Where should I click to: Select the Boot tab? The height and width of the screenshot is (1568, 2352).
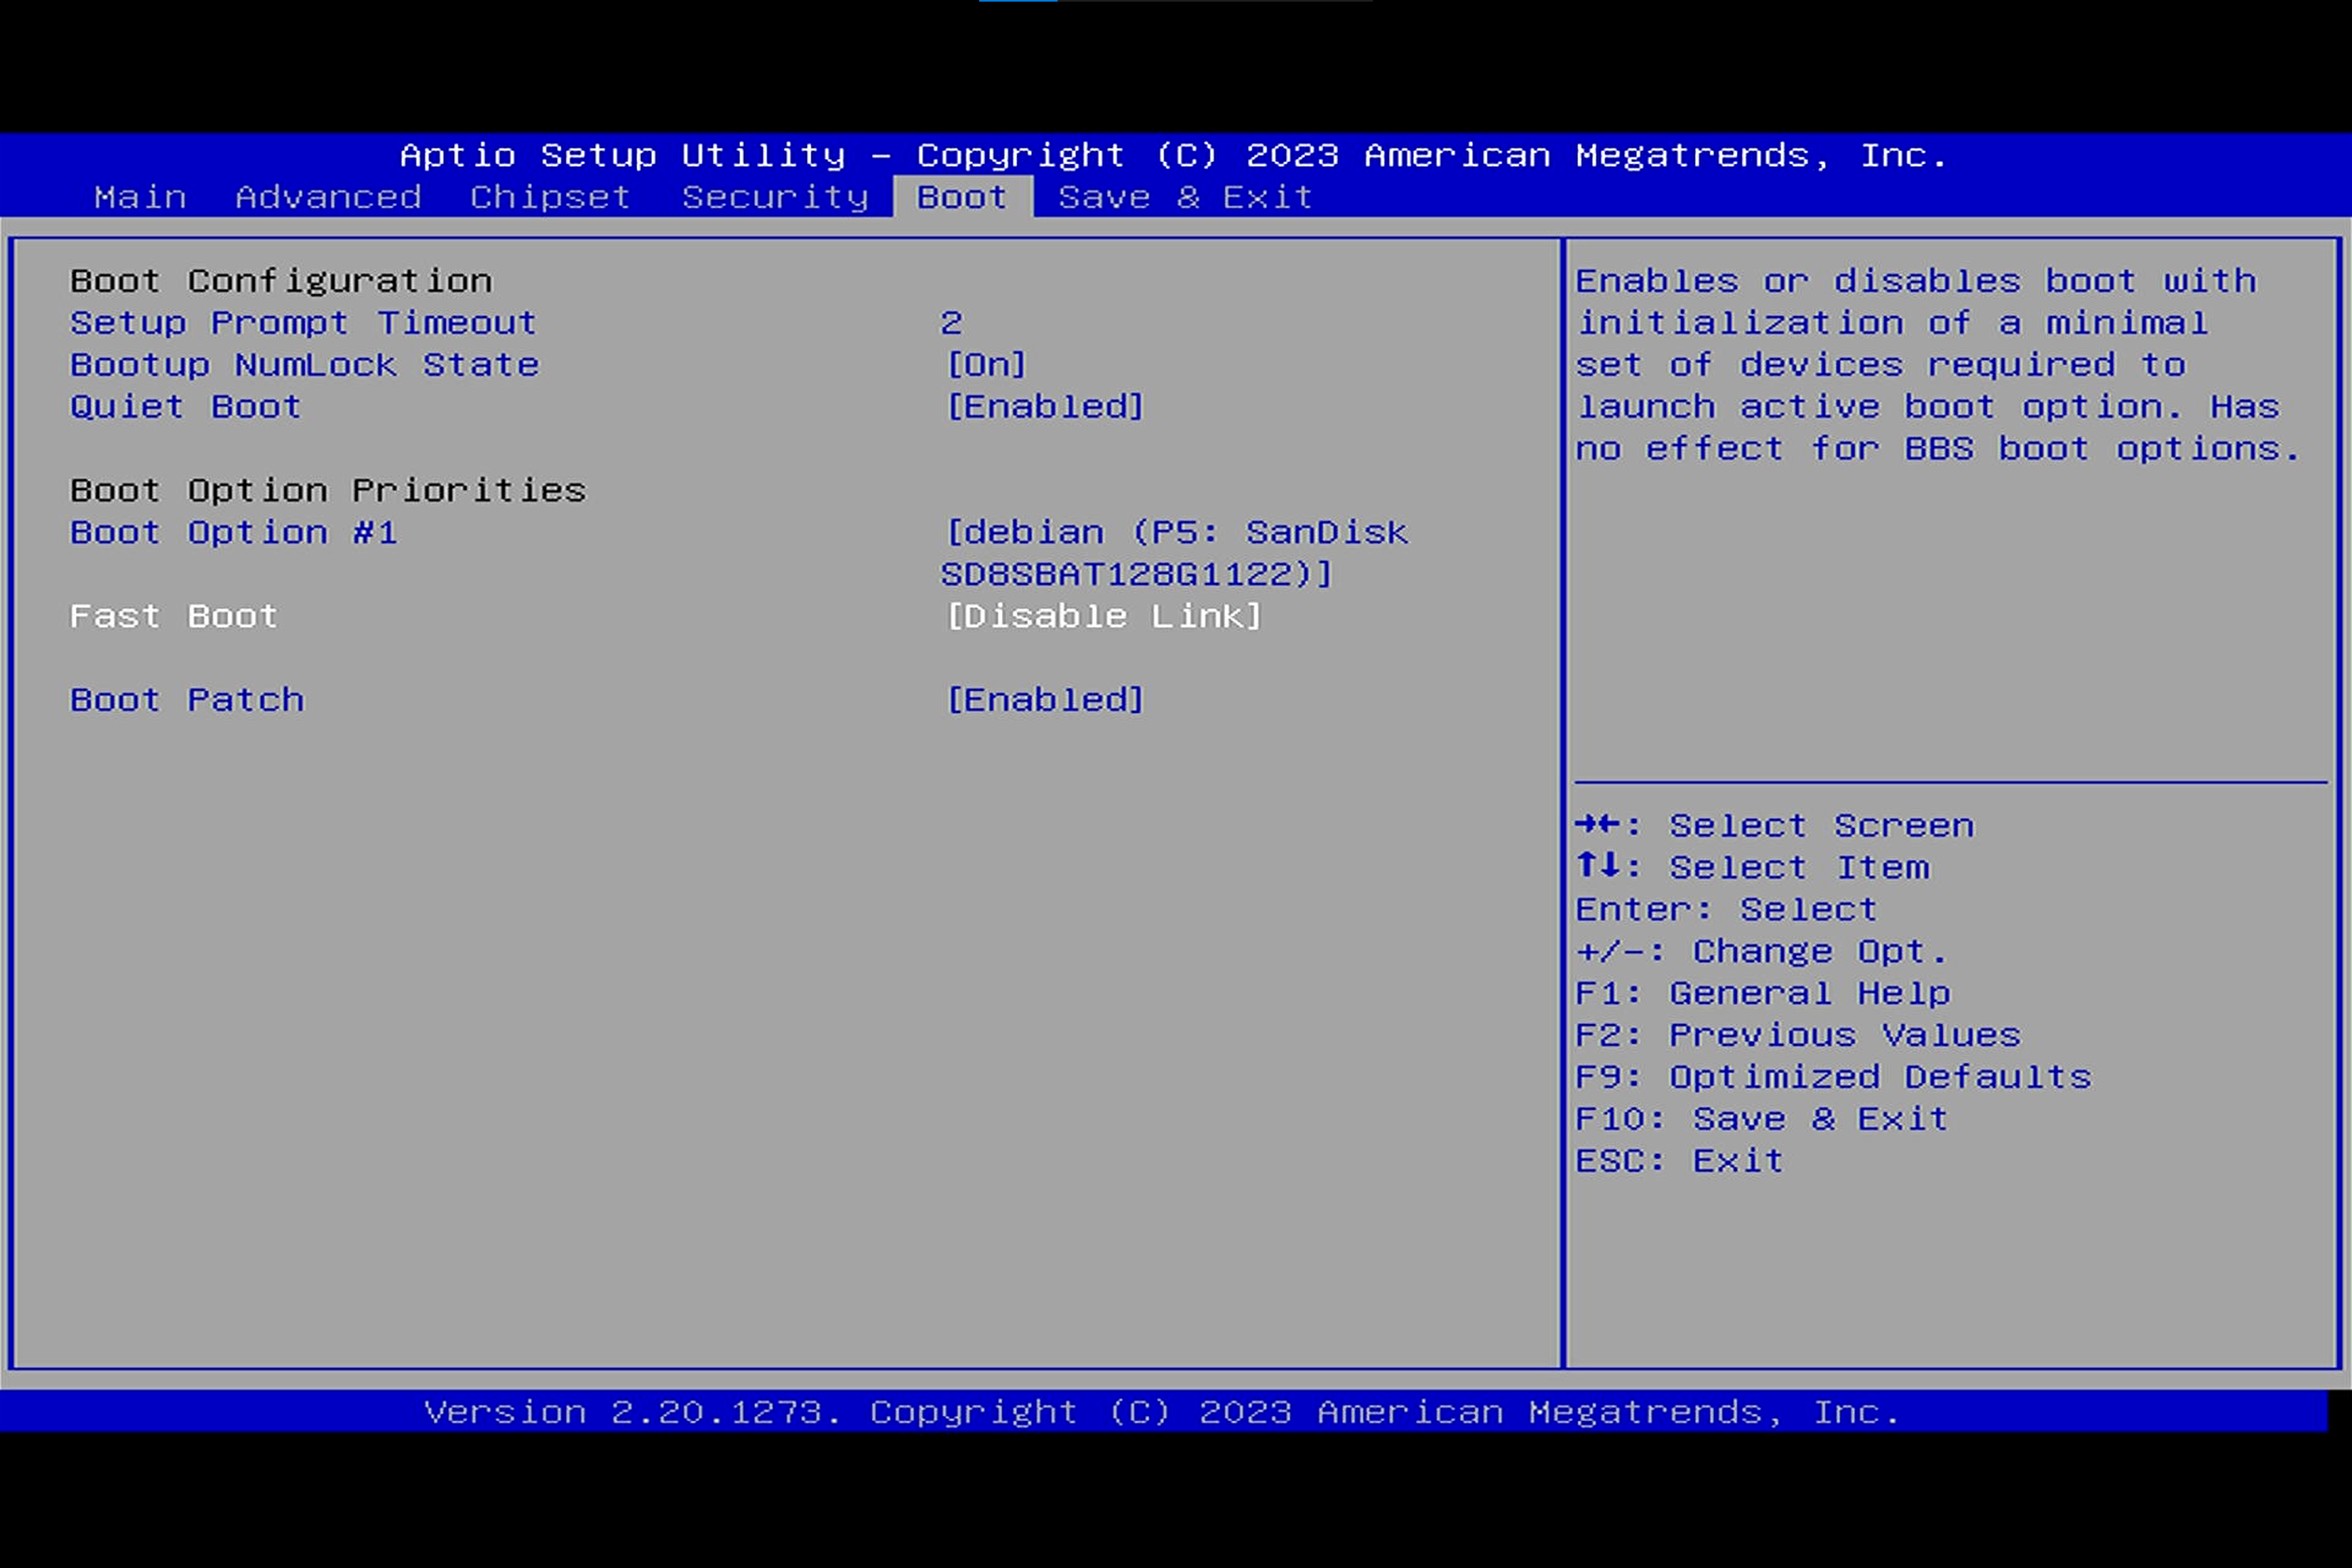pyautogui.click(x=962, y=197)
